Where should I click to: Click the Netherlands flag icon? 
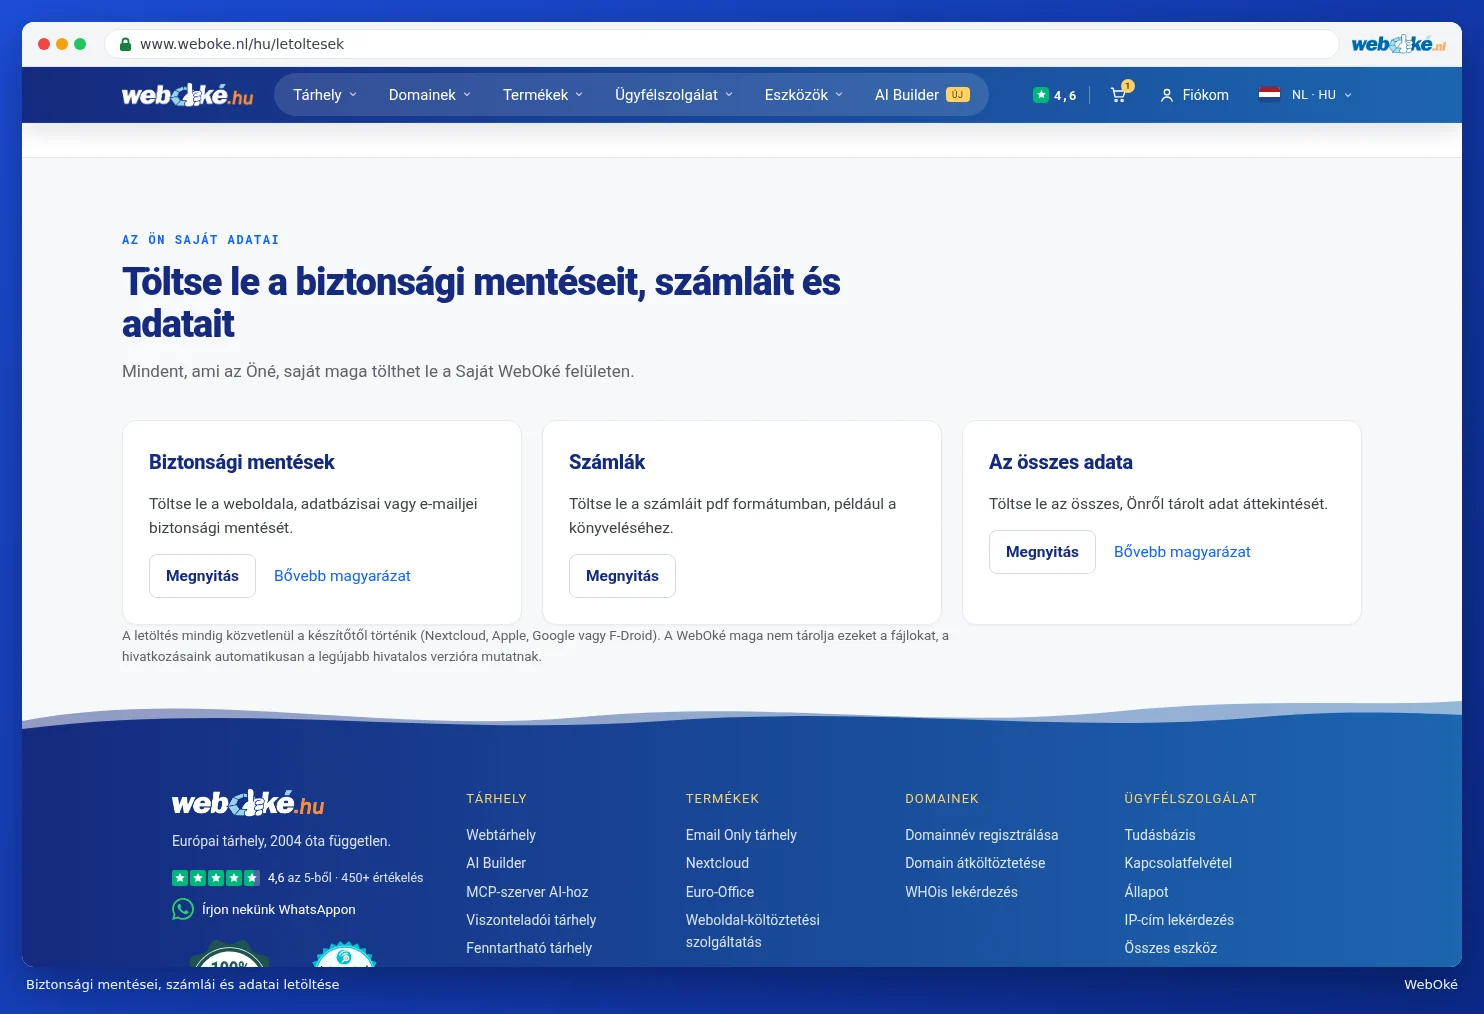(x=1269, y=95)
